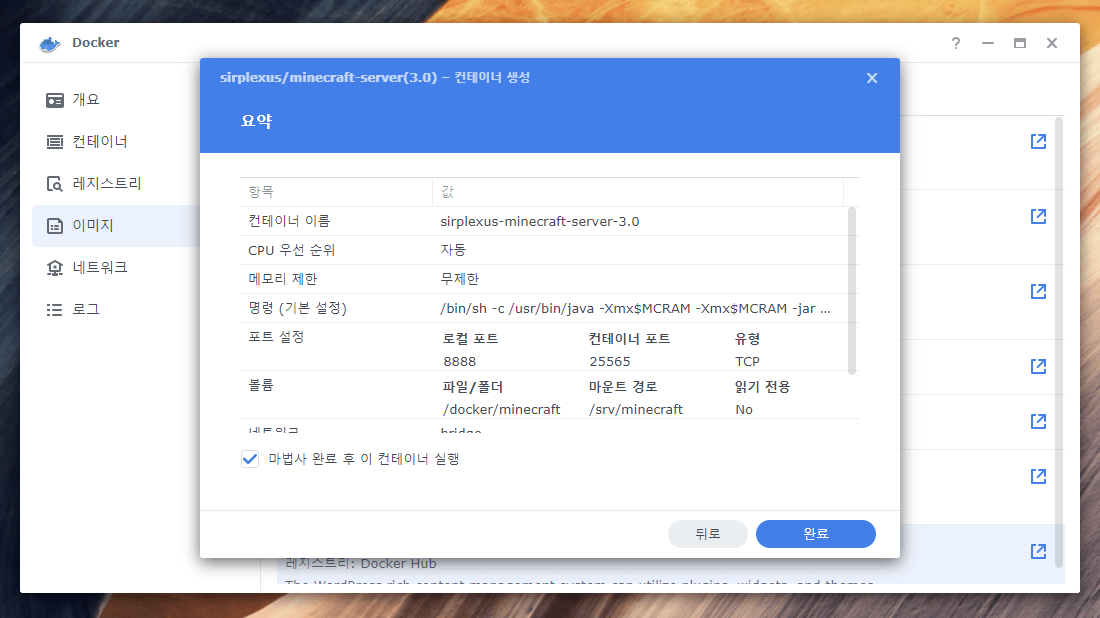Select the /docker/minecraft folder value
The image size is (1100, 618).
pyautogui.click(x=502, y=410)
